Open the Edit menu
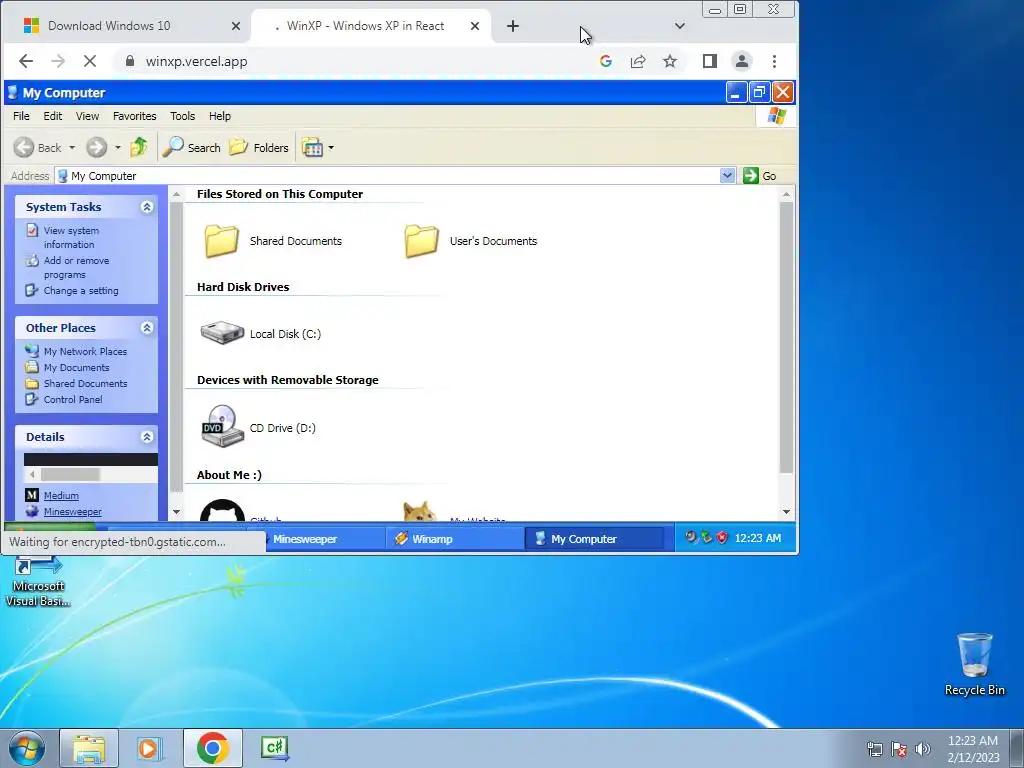This screenshot has height=768, width=1024. coord(53,116)
